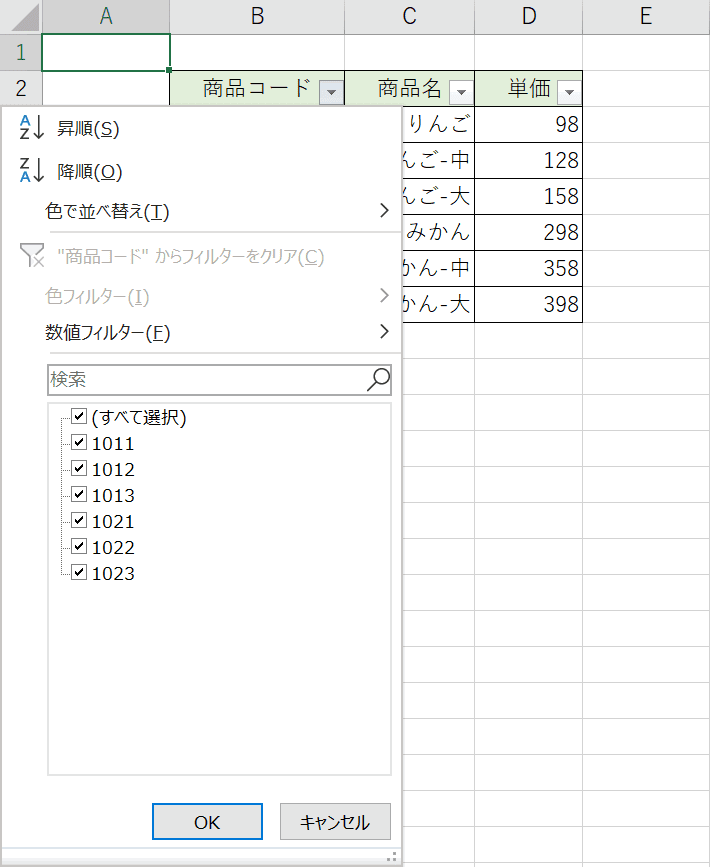Select column D header
Screen dimensions: 710x867
point(529,17)
